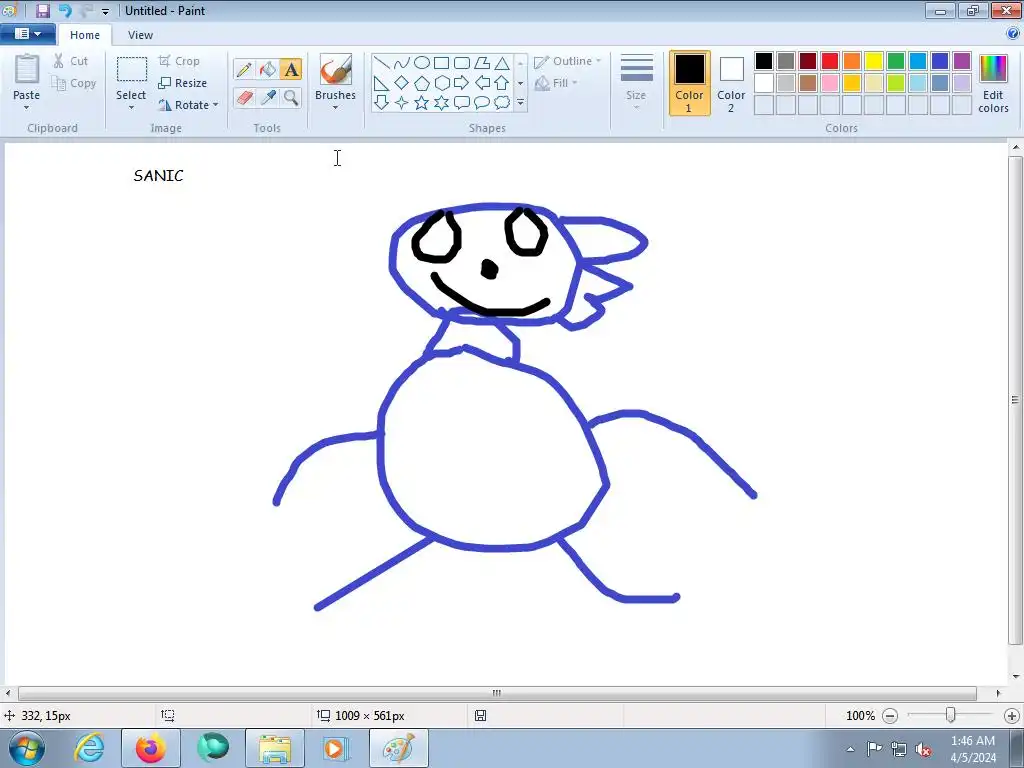Viewport: 1024px width, 768px height.
Task: Activate Color 2 selector
Action: point(731,83)
